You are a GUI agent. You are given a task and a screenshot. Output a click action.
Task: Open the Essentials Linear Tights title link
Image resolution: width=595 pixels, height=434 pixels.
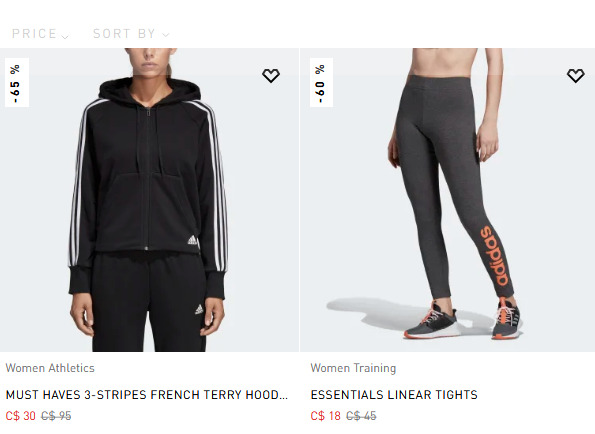coord(394,395)
